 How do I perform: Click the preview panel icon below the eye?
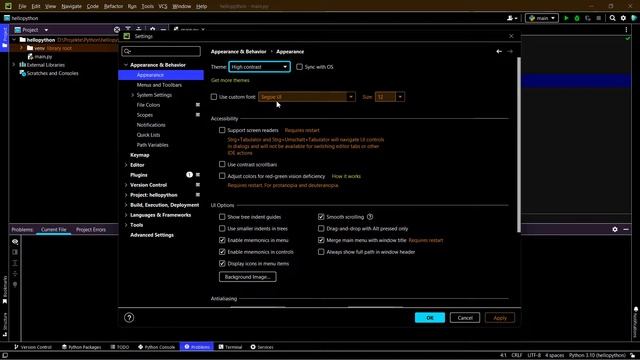[15, 252]
